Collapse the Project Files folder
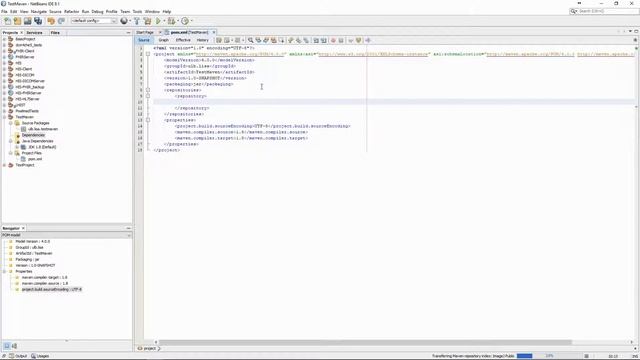This screenshot has height=360, width=640. coord(11,153)
